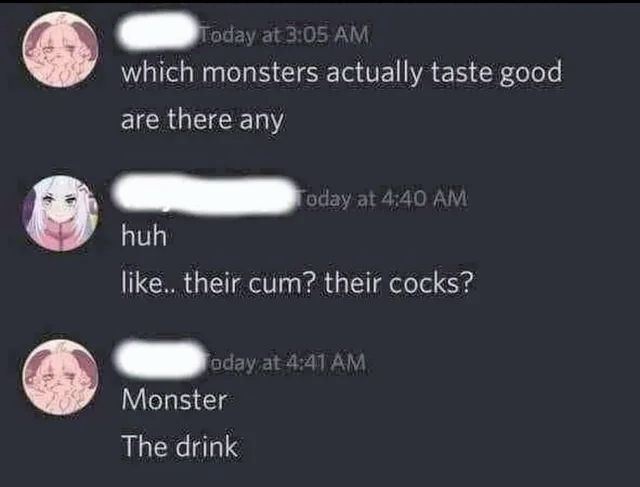
Task: Click the word 'taste' in first message
Action: coord(462,73)
